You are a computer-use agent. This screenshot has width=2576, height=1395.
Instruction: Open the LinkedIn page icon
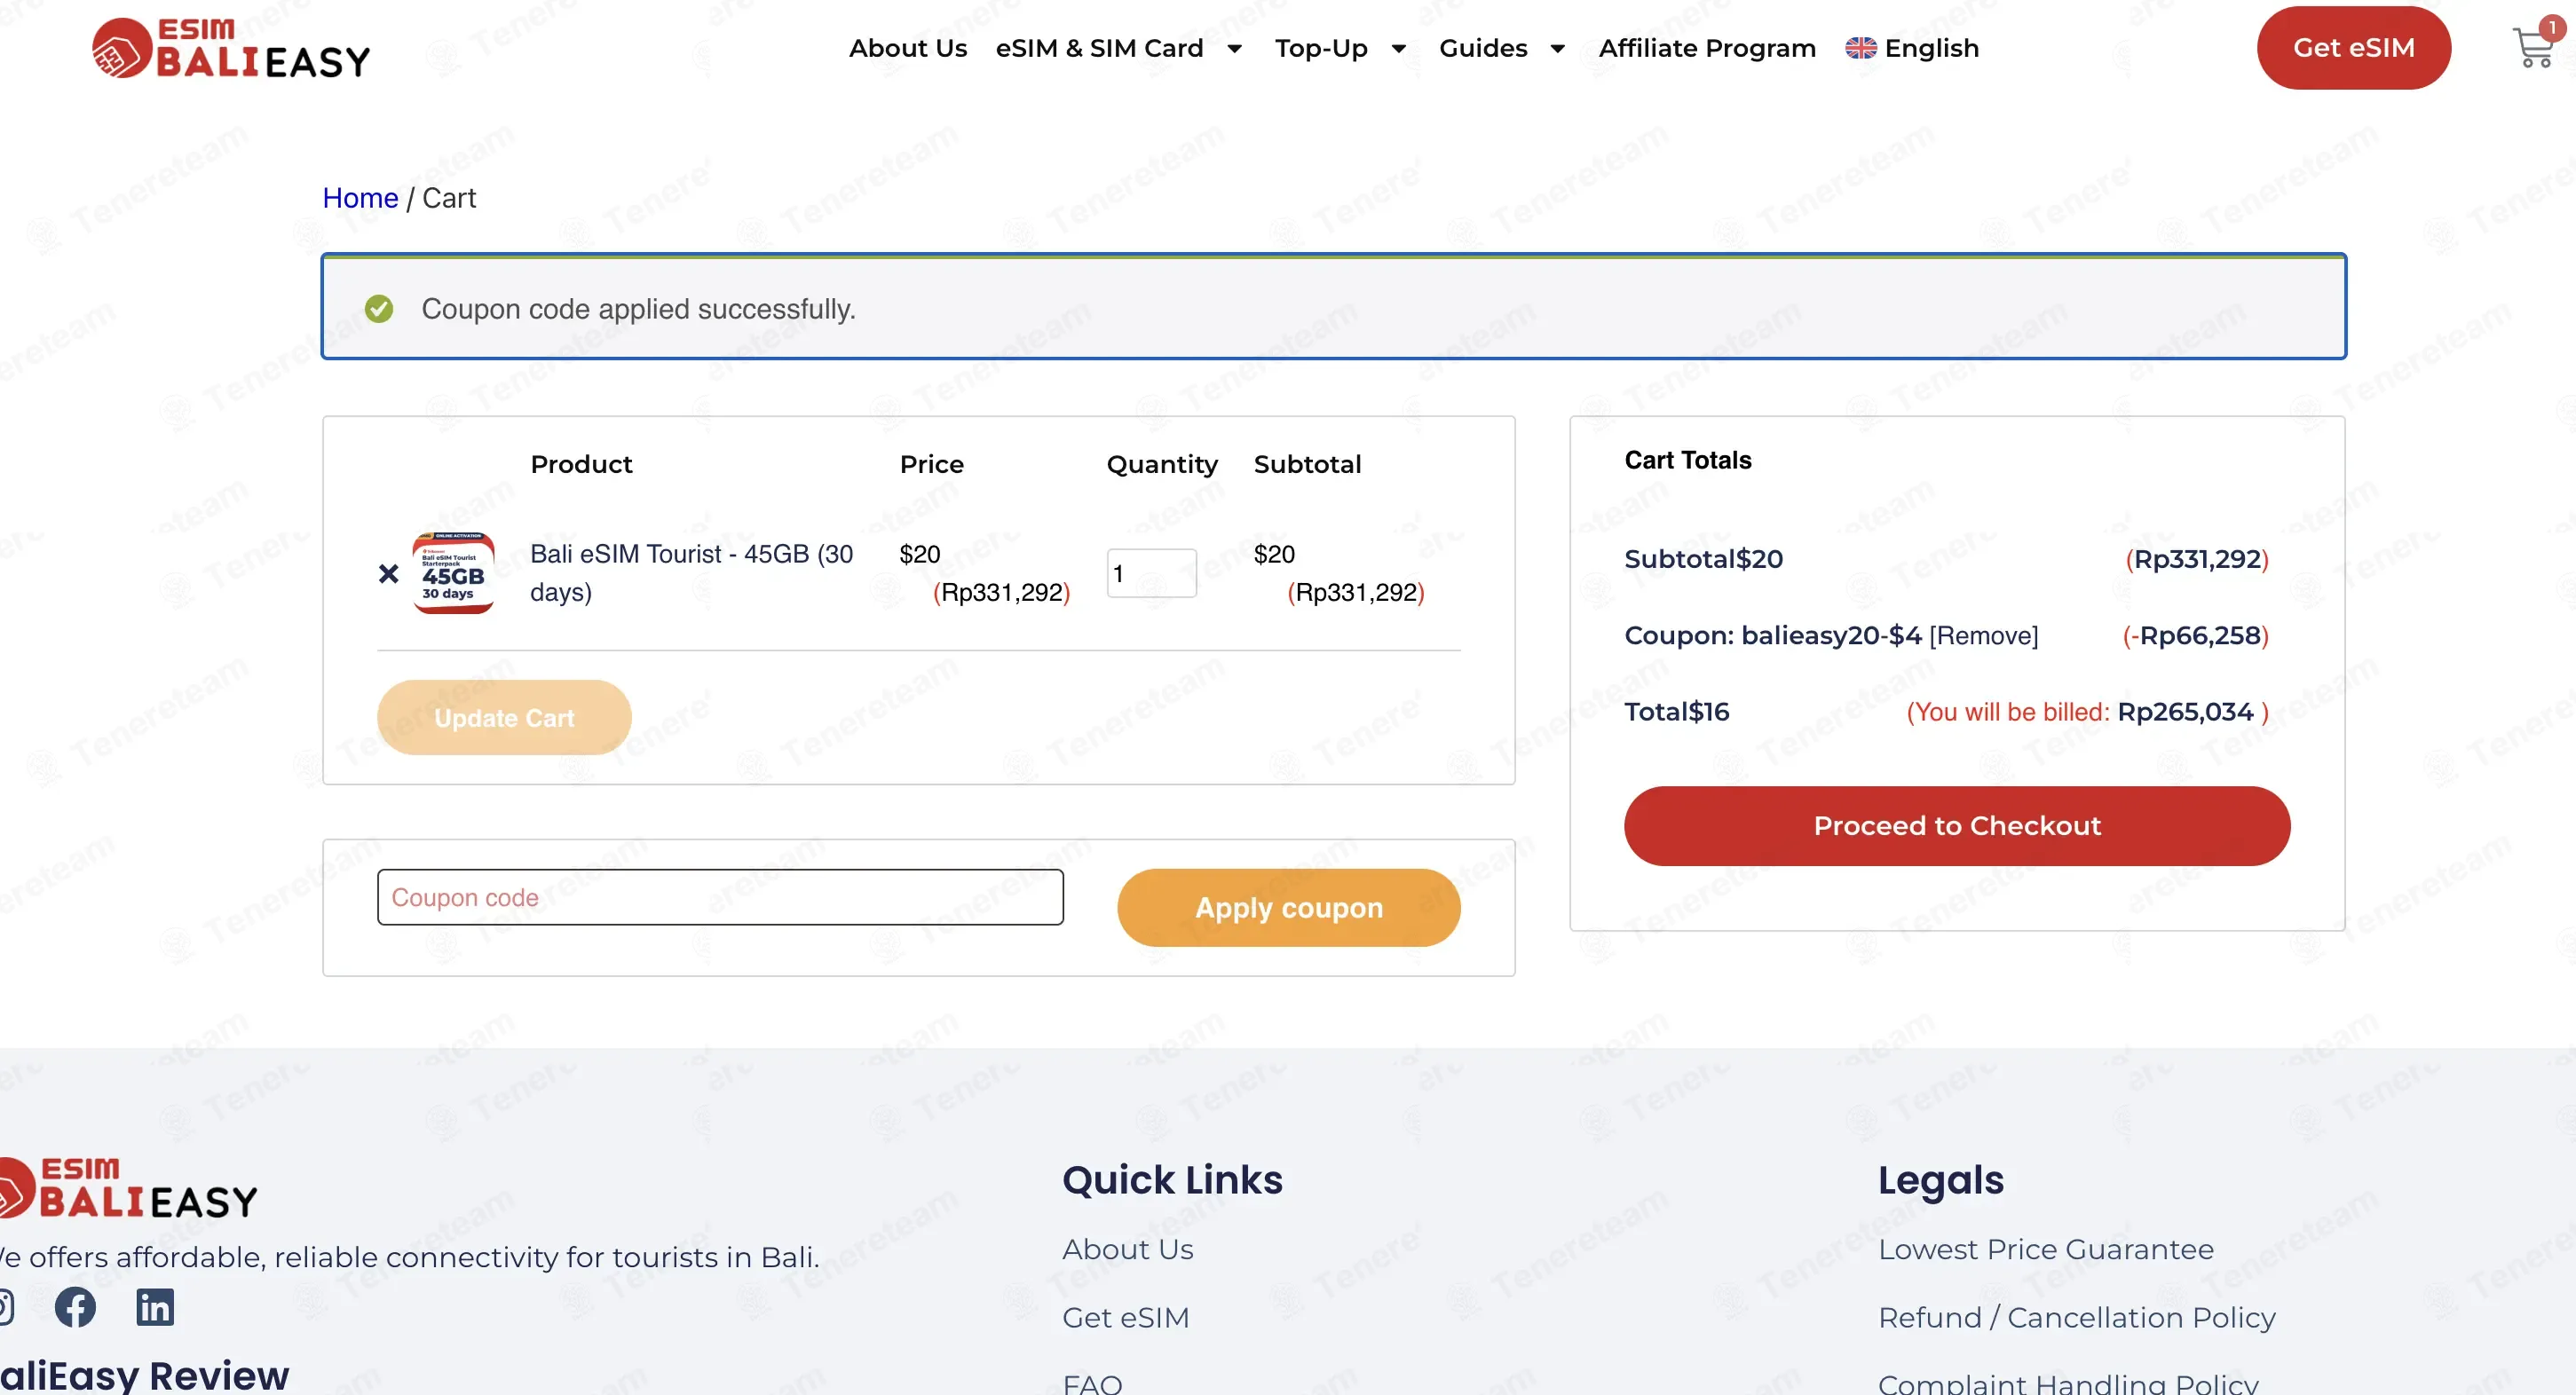[x=155, y=1307]
